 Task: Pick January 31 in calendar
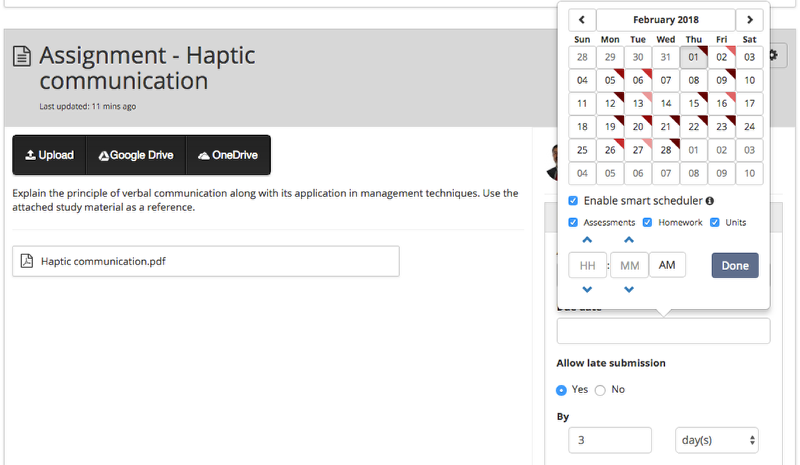point(666,57)
